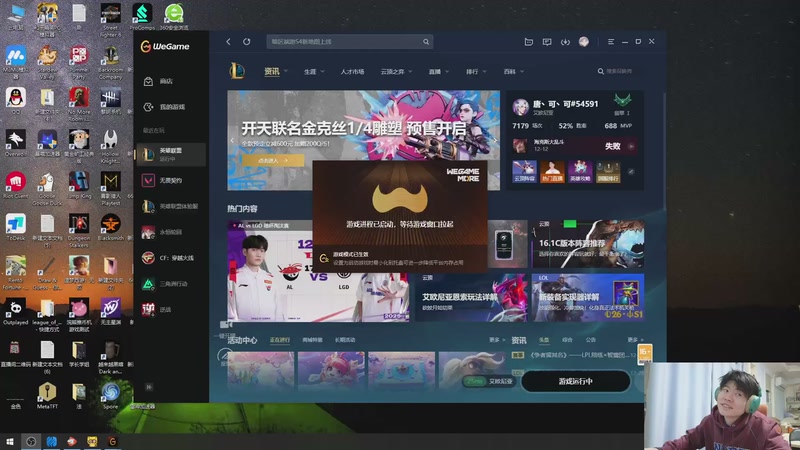This screenshot has height=450, width=800.
Task: Click 更多 next to 活动中心
Action: [496, 340]
